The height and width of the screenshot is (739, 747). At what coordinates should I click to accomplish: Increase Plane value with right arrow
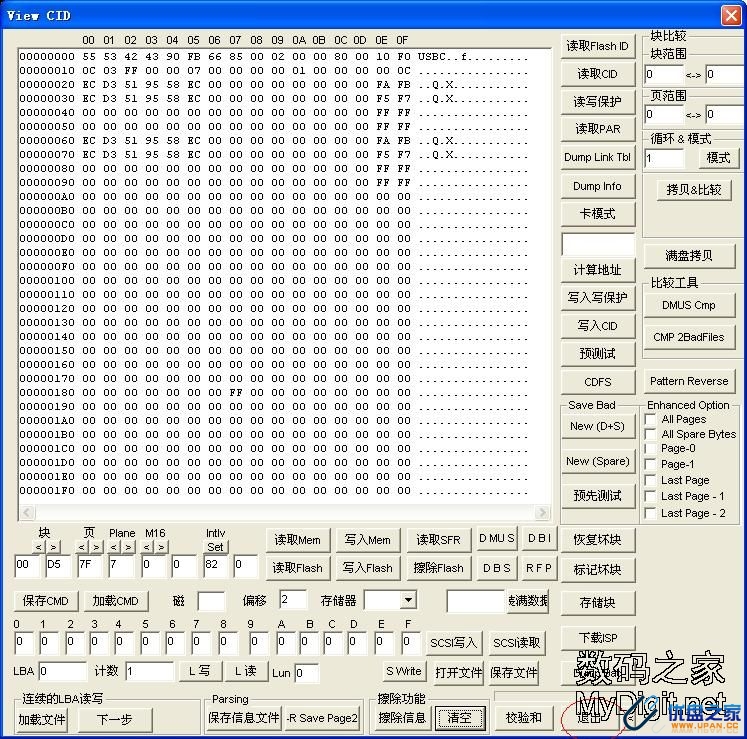pyautogui.click(x=128, y=547)
